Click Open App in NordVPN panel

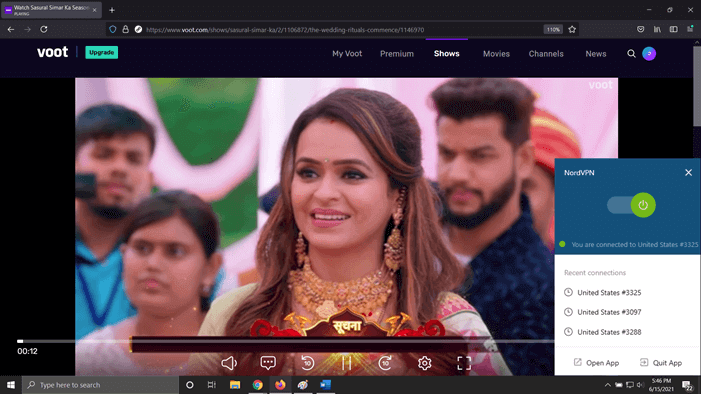[x=596, y=363]
